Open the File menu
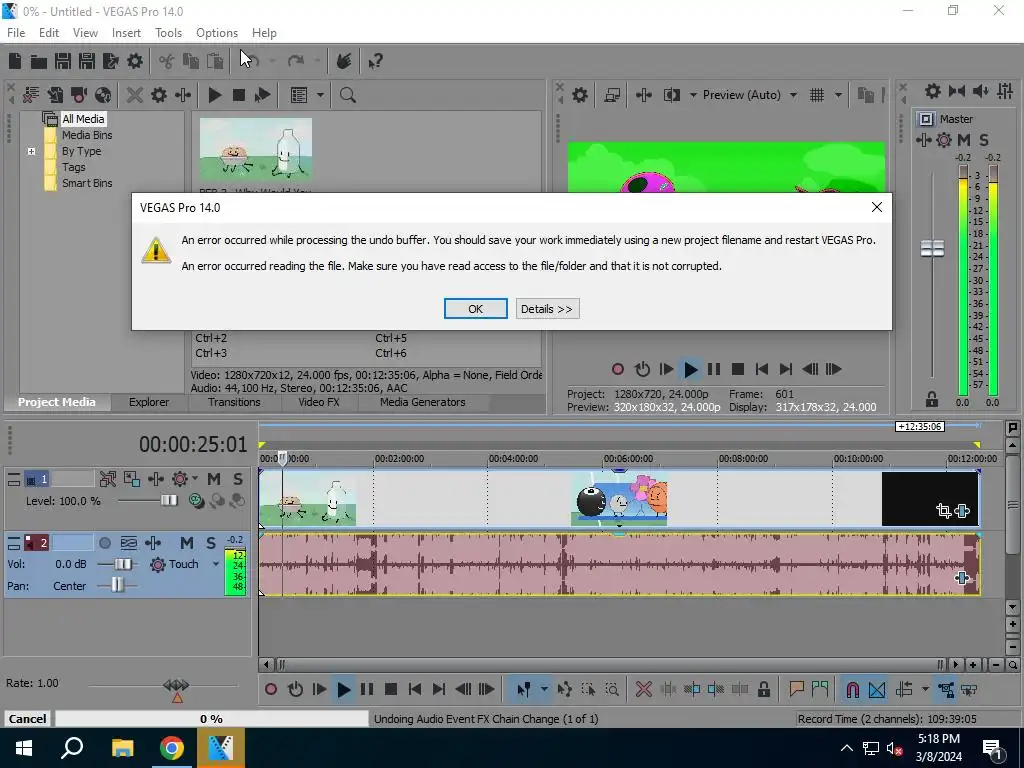This screenshot has height=768, width=1024. tap(16, 33)
